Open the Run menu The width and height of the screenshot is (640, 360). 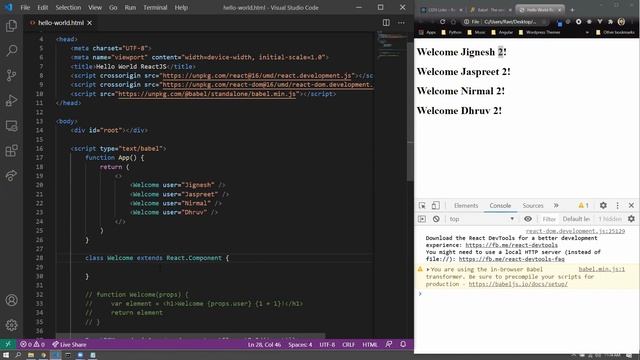[x=130, y=7]
